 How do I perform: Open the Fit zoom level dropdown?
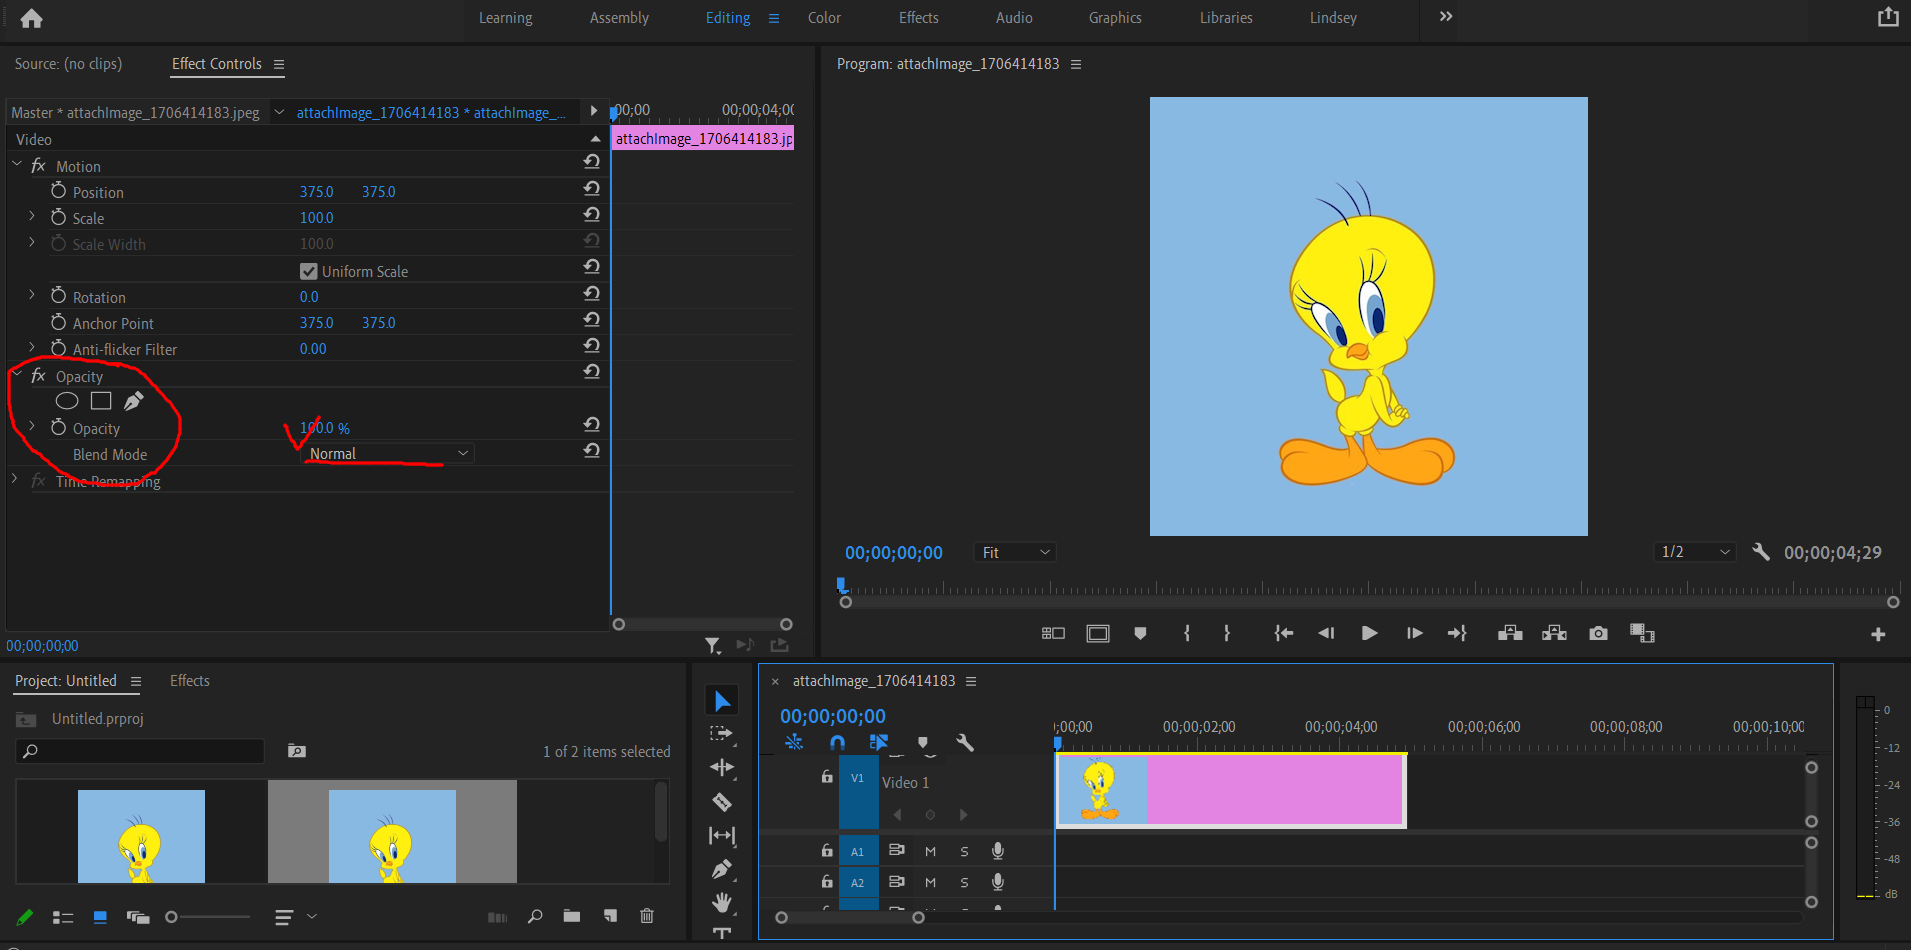pos(1015,552)
